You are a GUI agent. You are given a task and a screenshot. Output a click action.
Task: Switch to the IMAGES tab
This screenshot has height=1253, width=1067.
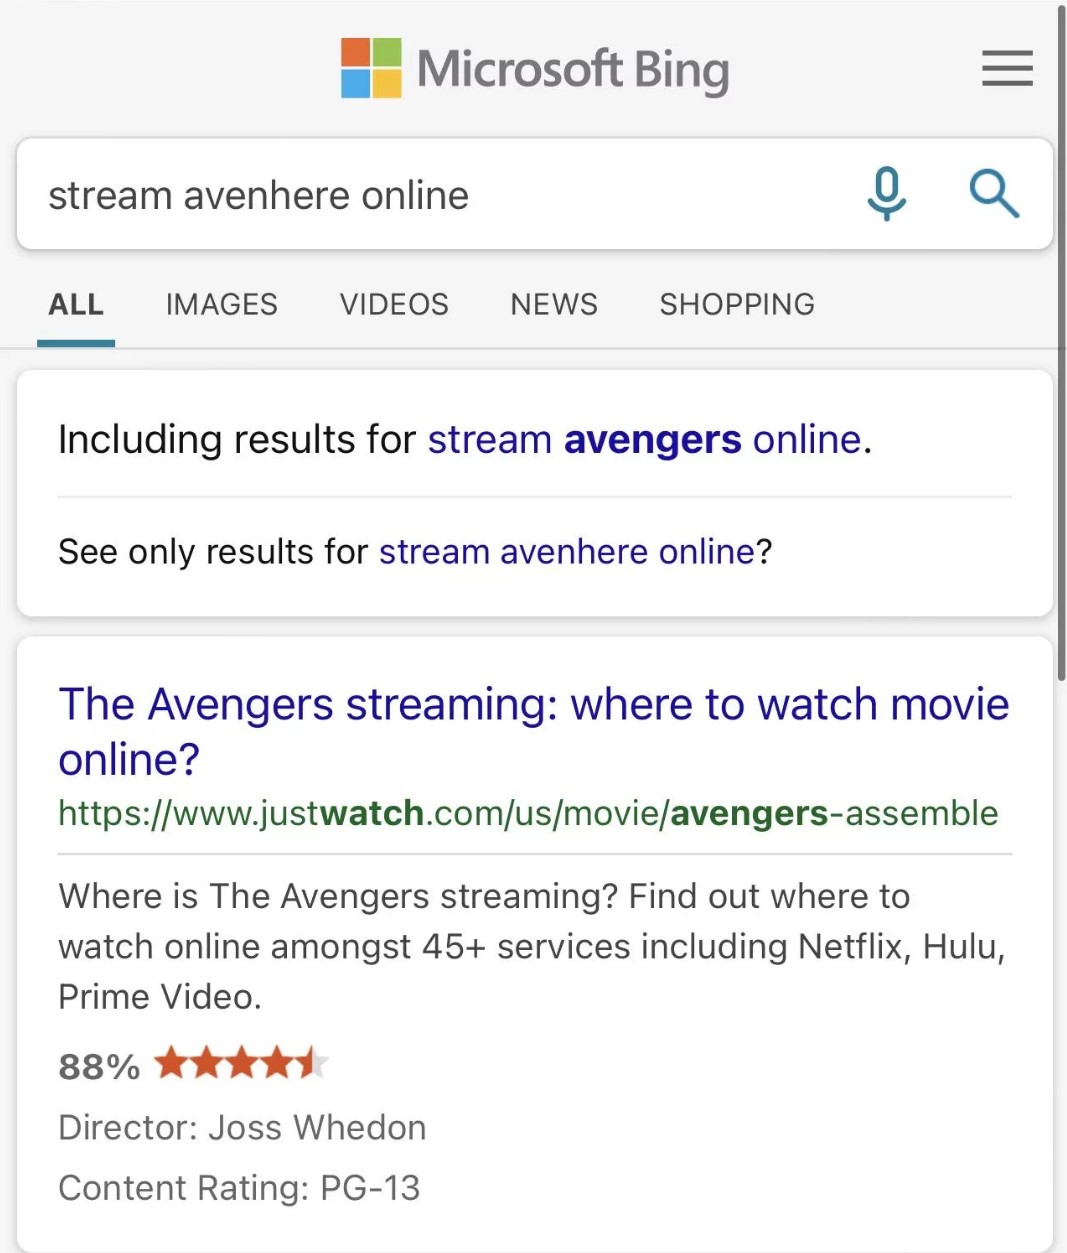click(x=222, y=304)
